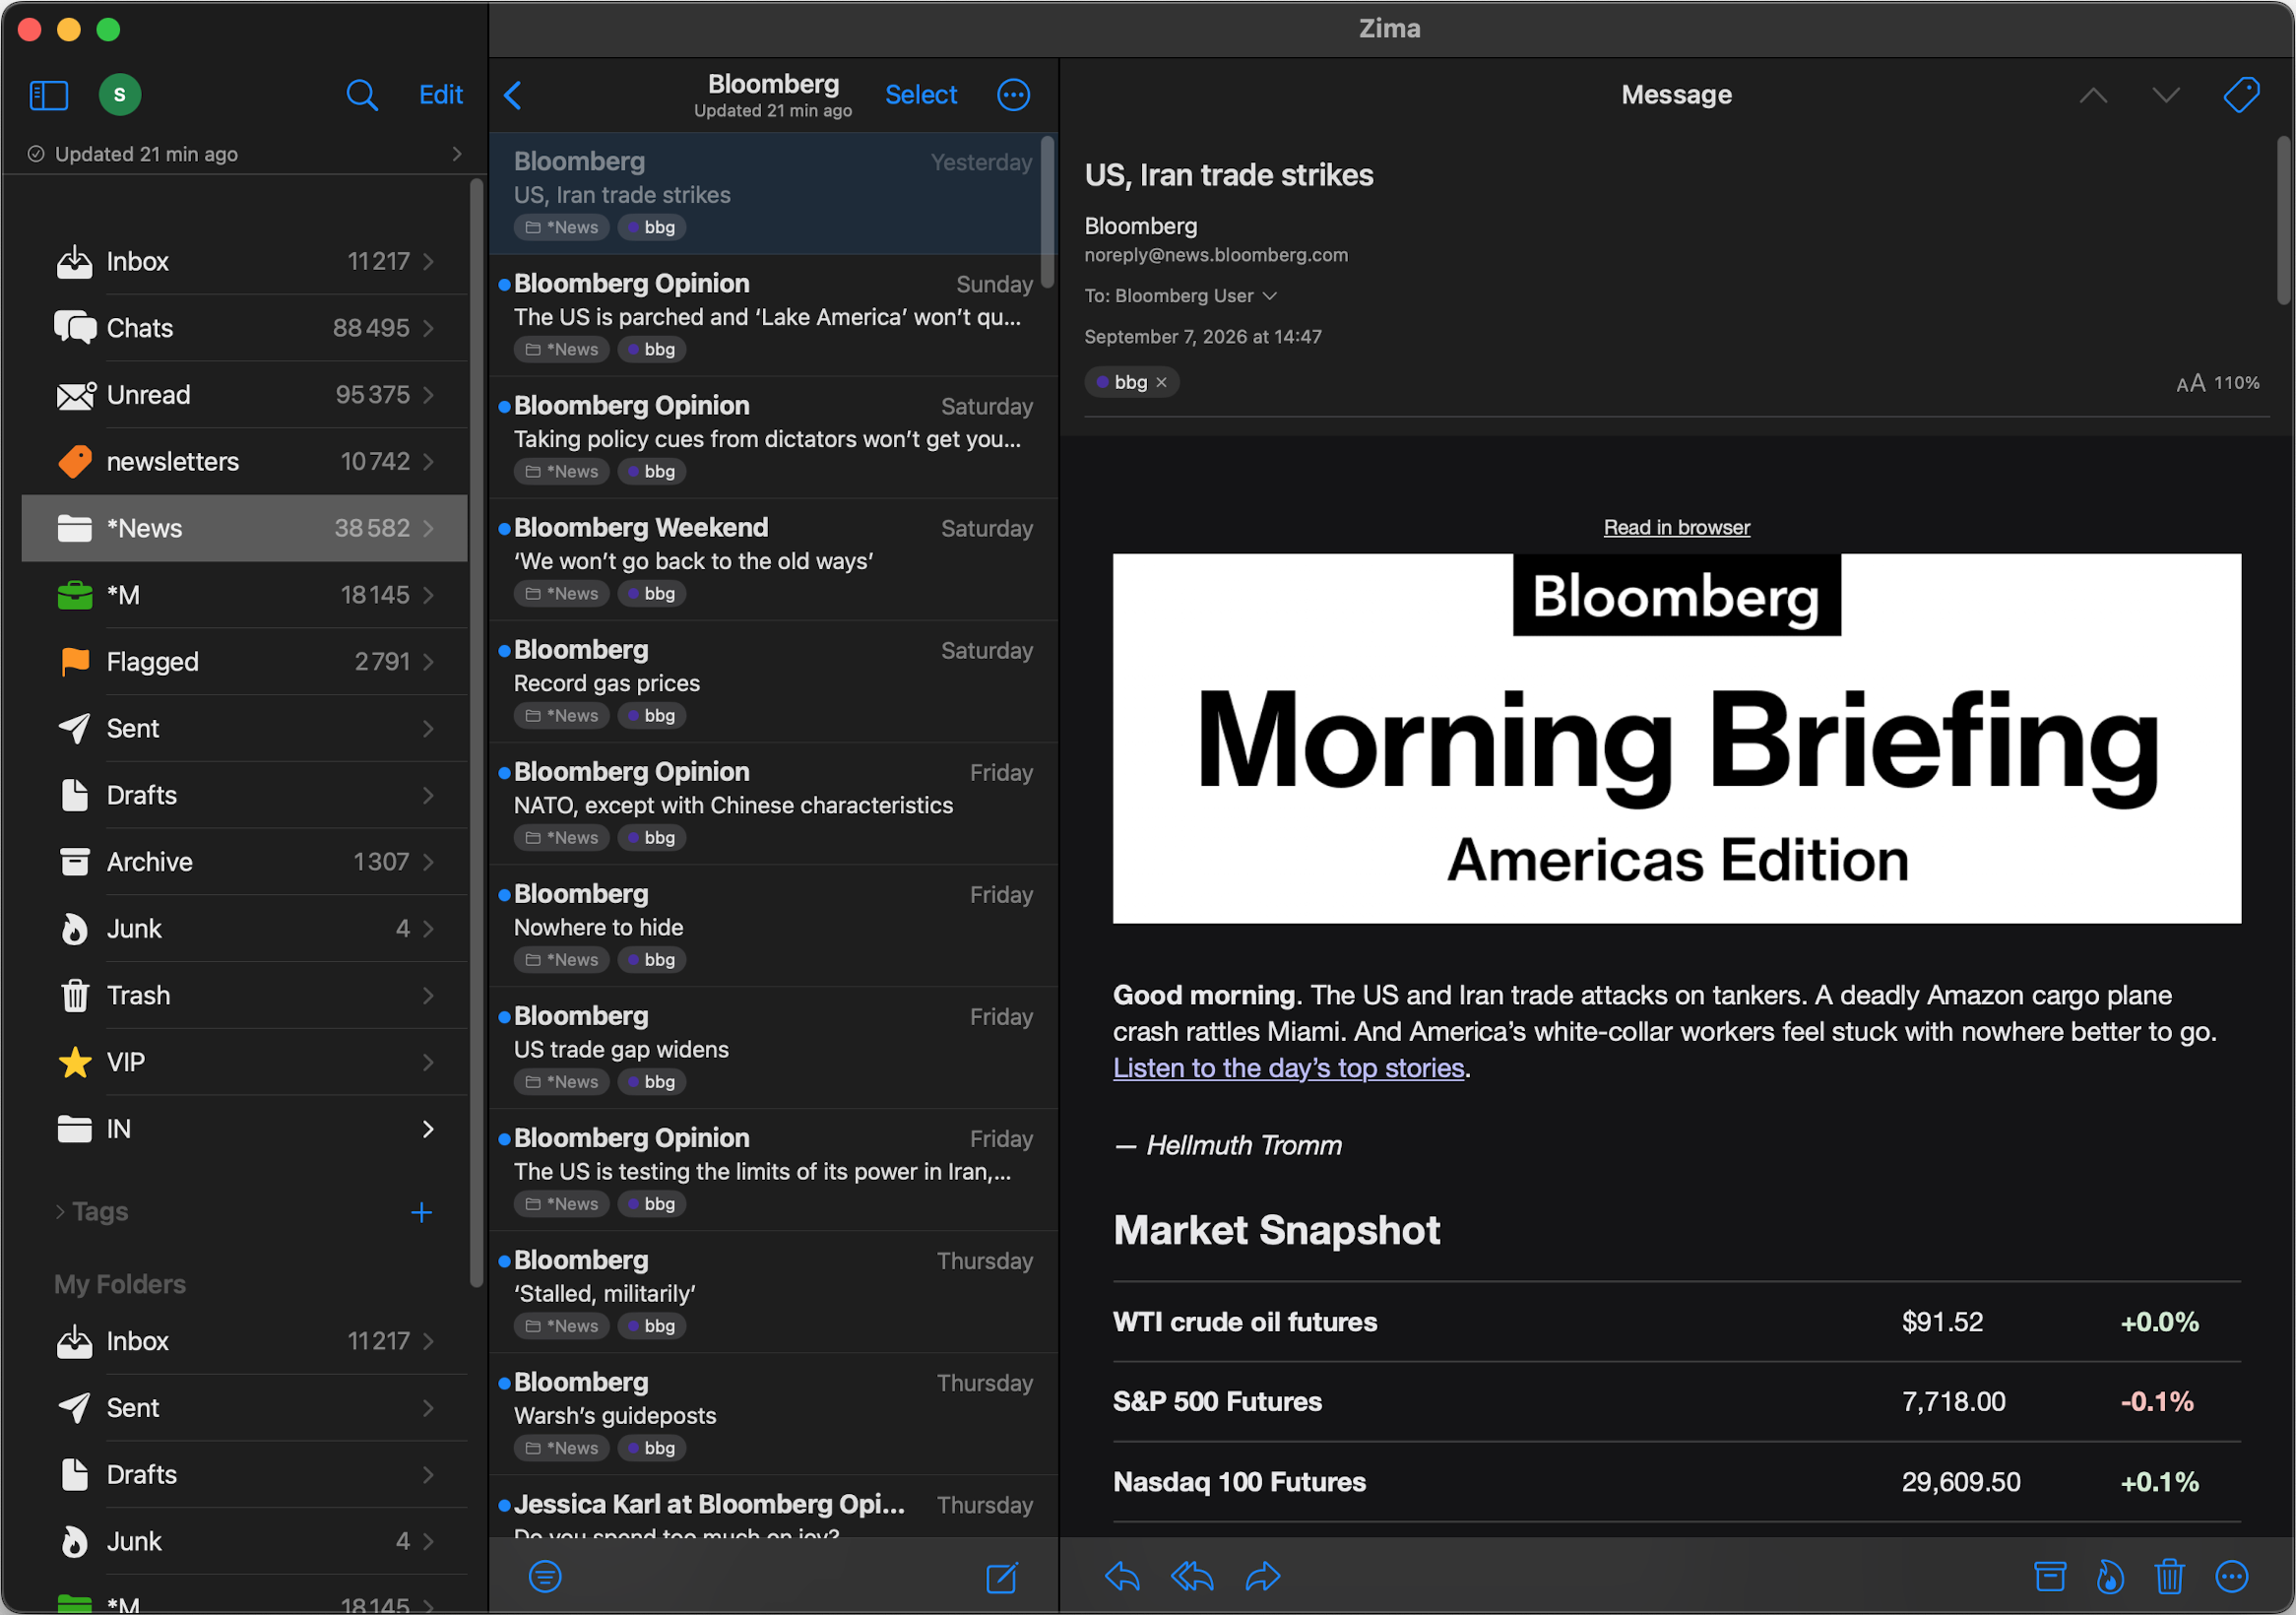Expand the Tags section
Viewport: 2296px width, 1615px height.
click(61, 1212)
